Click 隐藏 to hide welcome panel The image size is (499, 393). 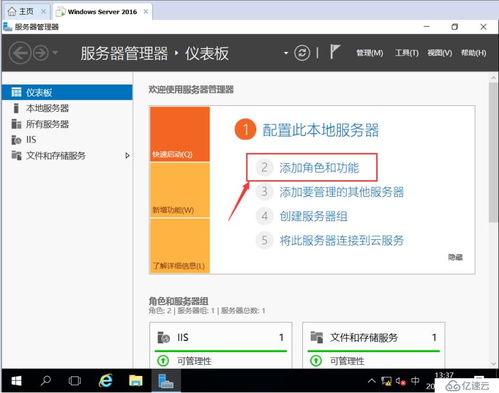(x=455, y=257)
